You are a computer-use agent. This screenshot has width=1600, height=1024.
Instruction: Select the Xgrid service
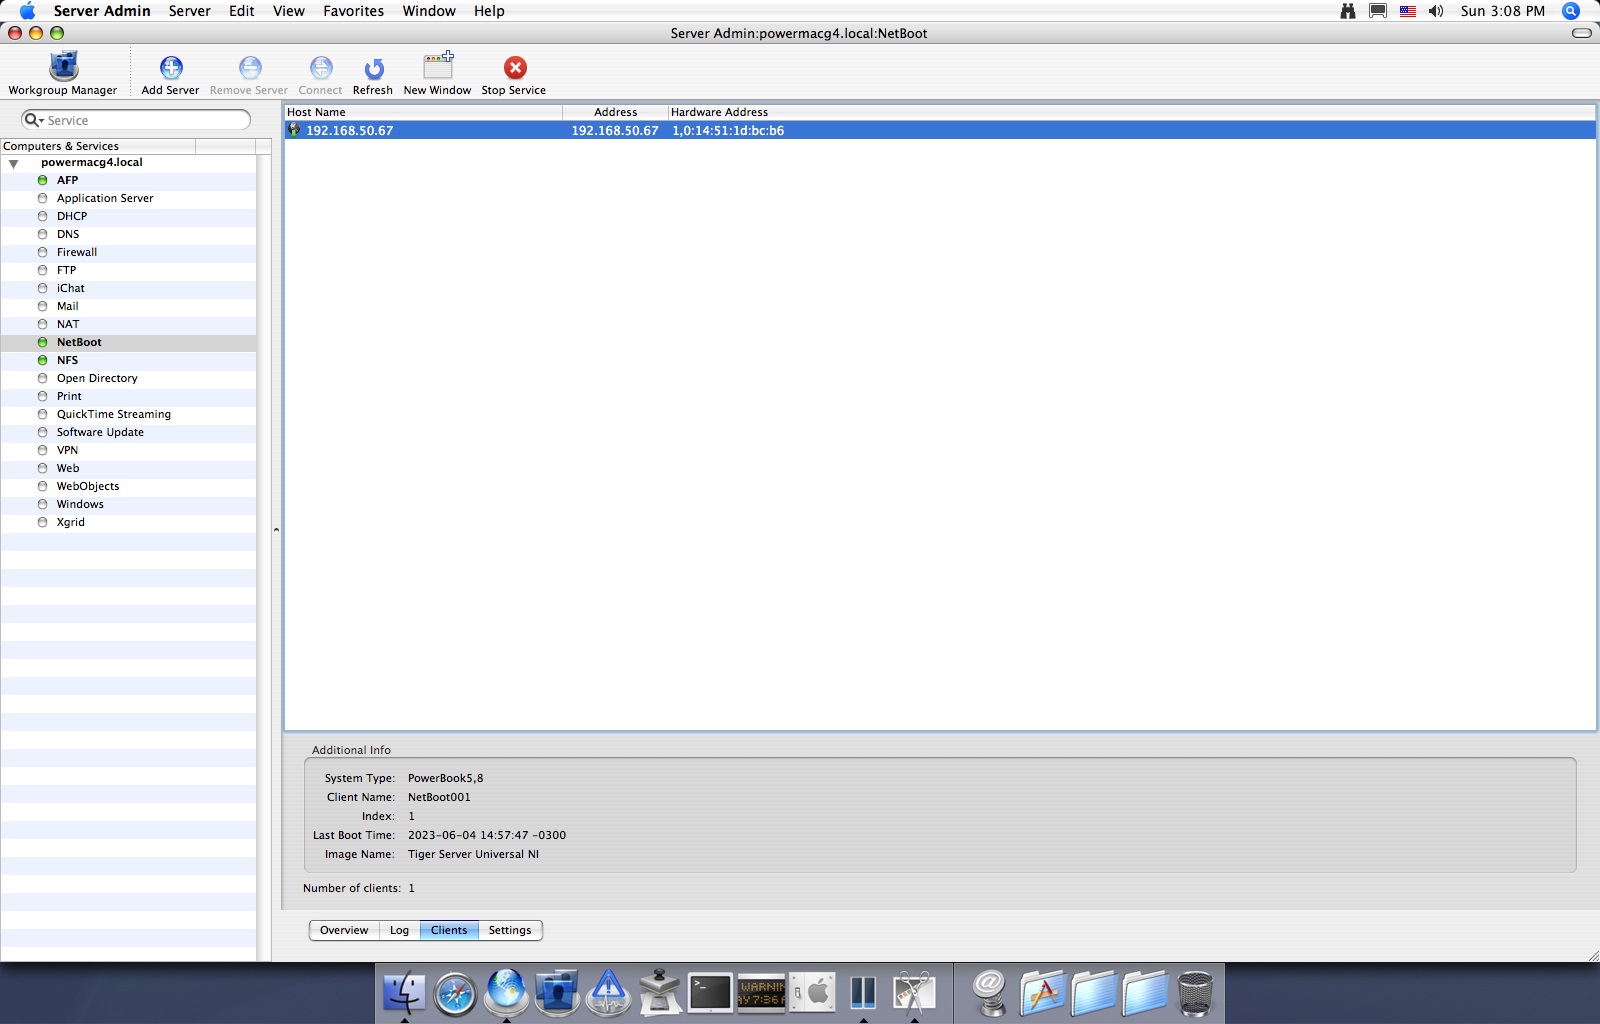(128, 522)
